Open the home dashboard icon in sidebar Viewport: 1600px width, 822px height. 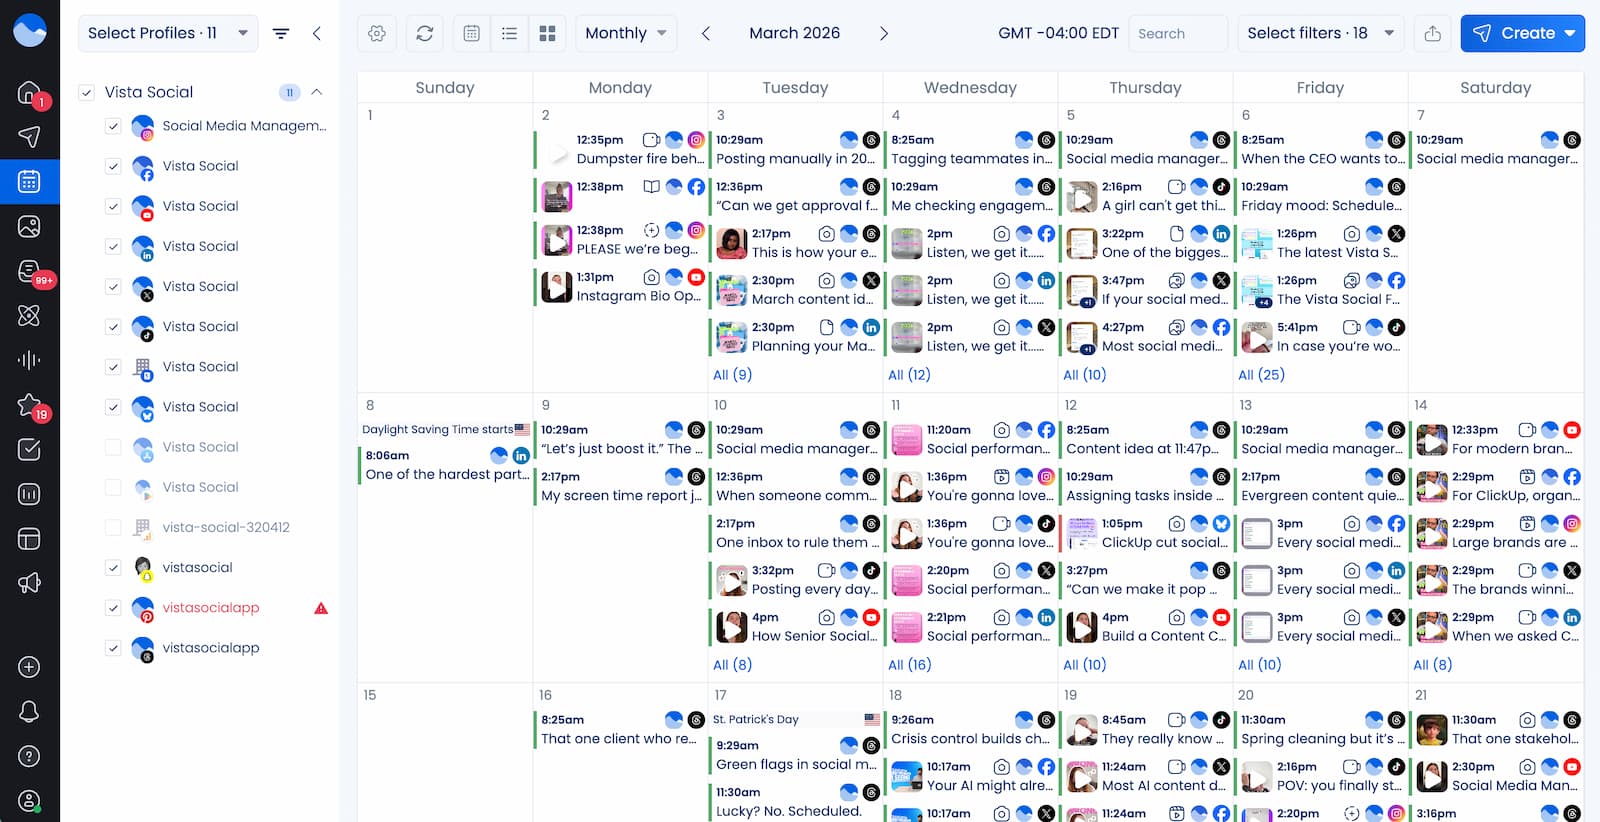click(x=29, y=93)
